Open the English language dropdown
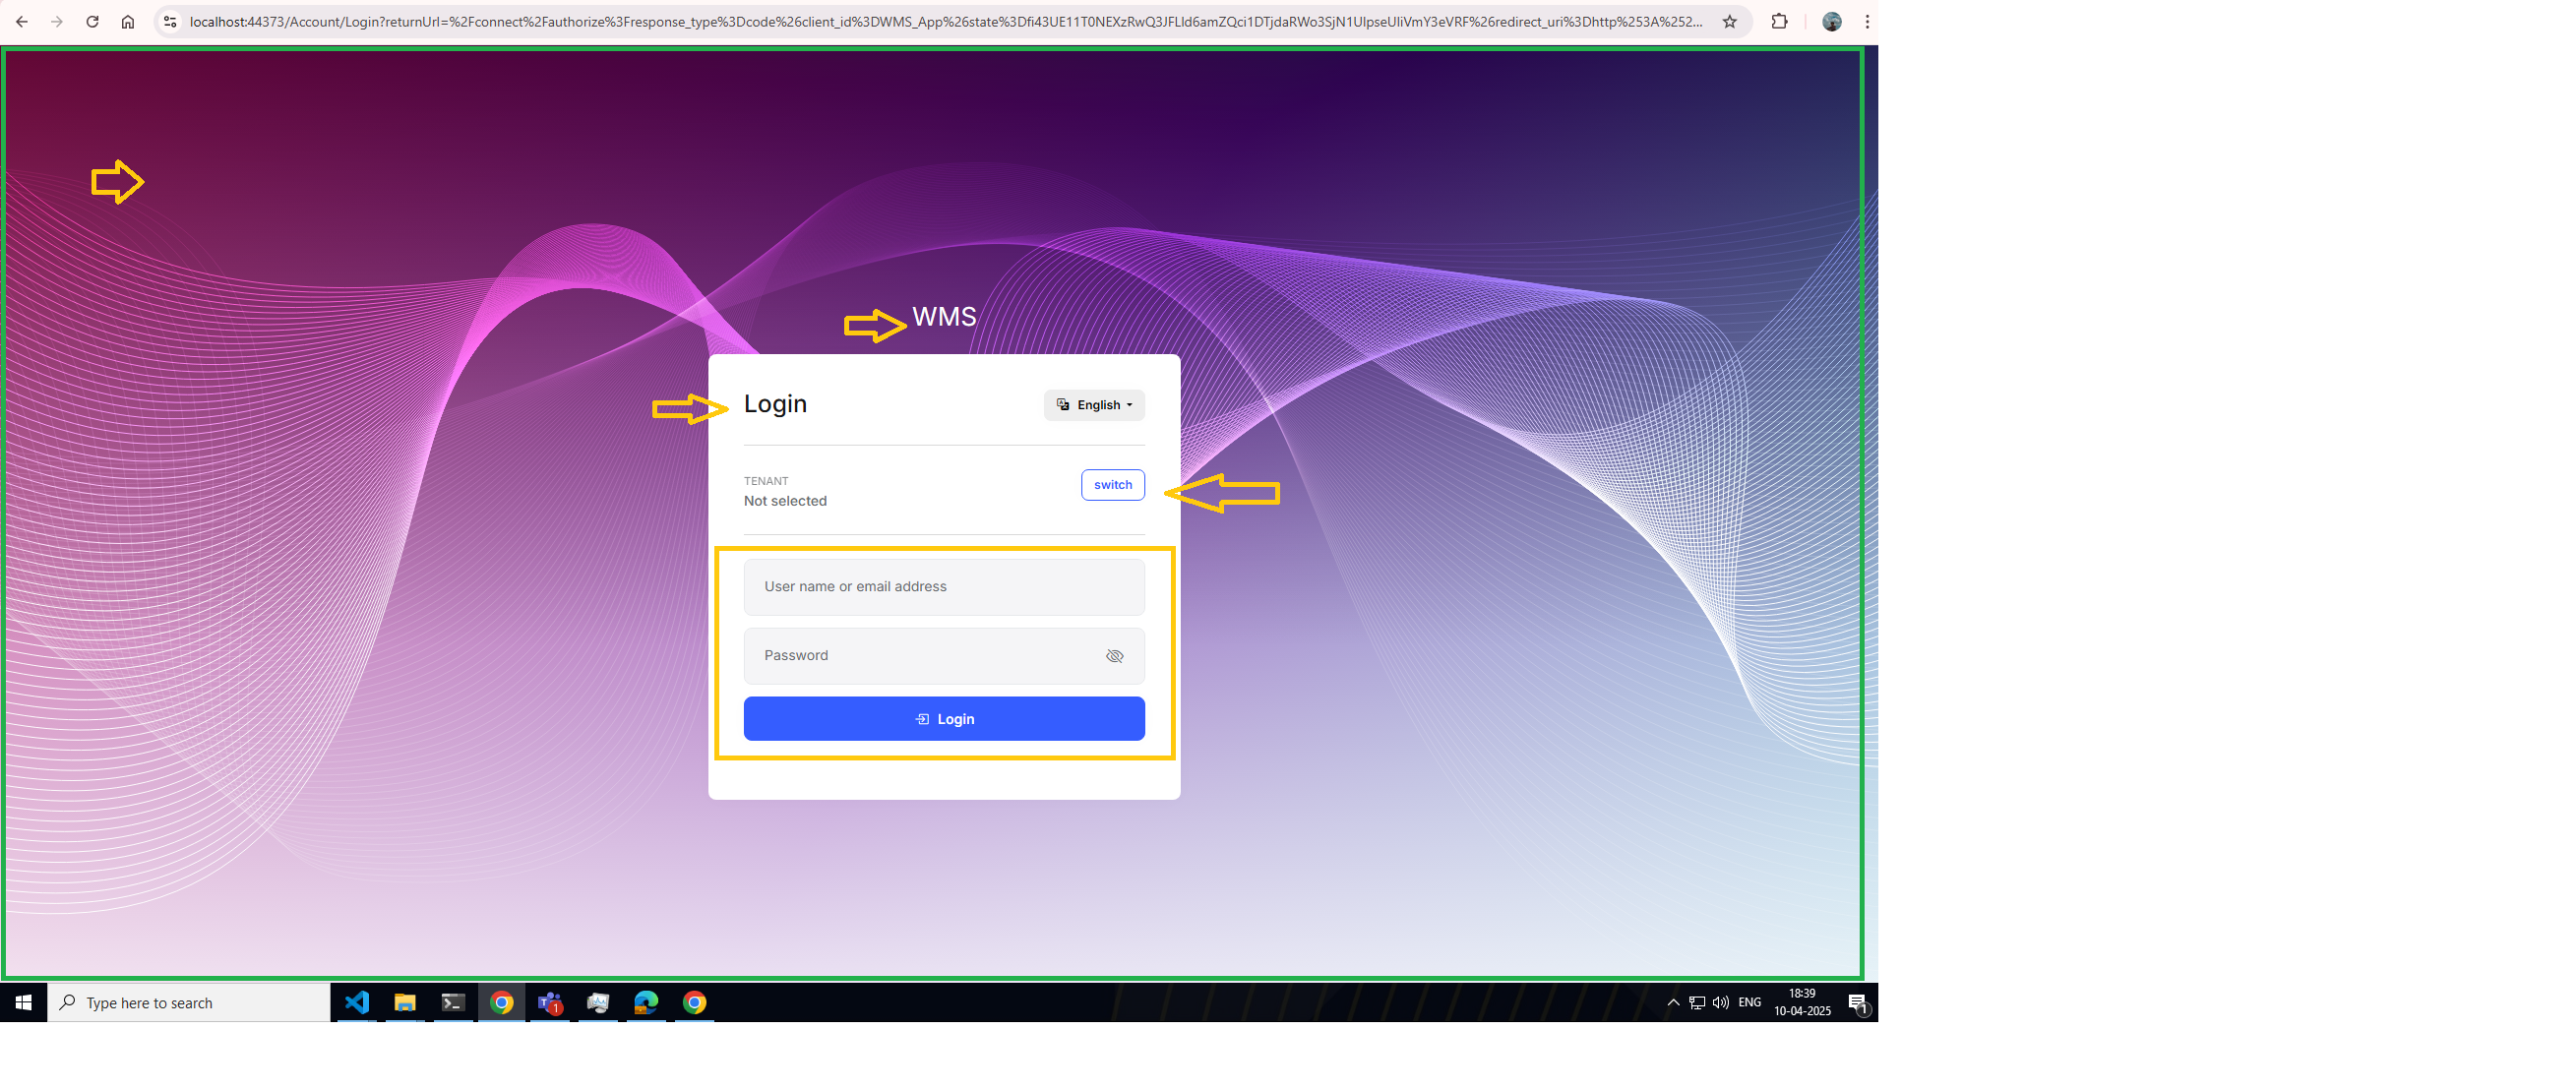Viewport: 2576px width, 1090px height. (1094, 405)
